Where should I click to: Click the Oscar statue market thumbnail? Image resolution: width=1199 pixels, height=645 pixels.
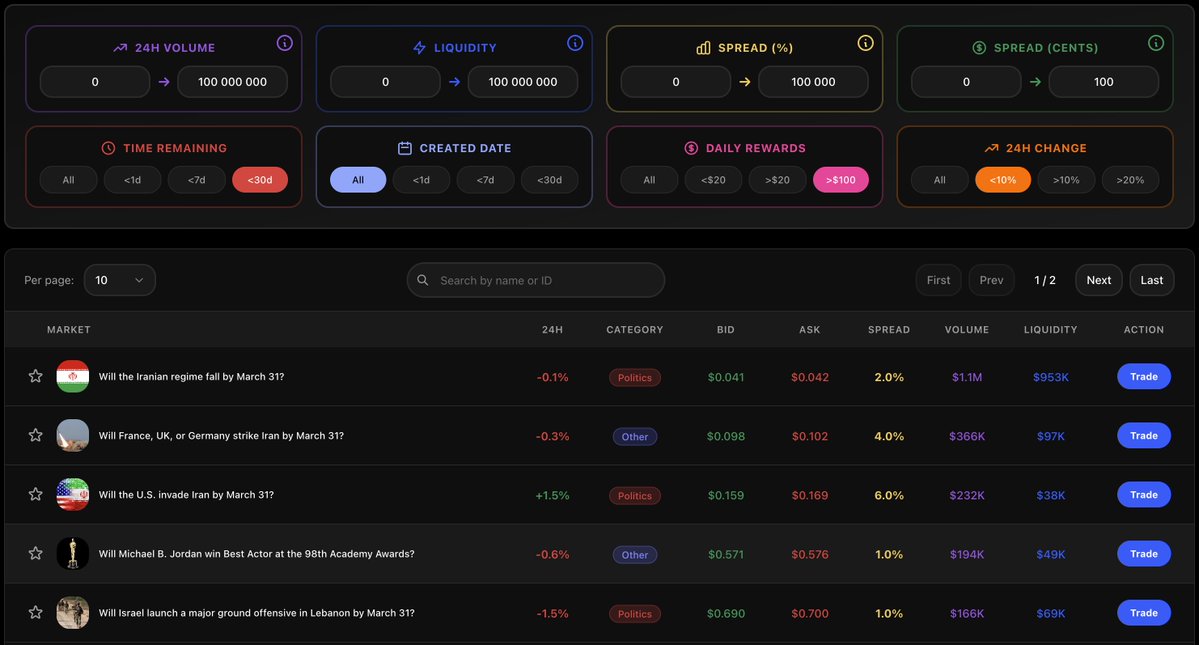point(73,553)
